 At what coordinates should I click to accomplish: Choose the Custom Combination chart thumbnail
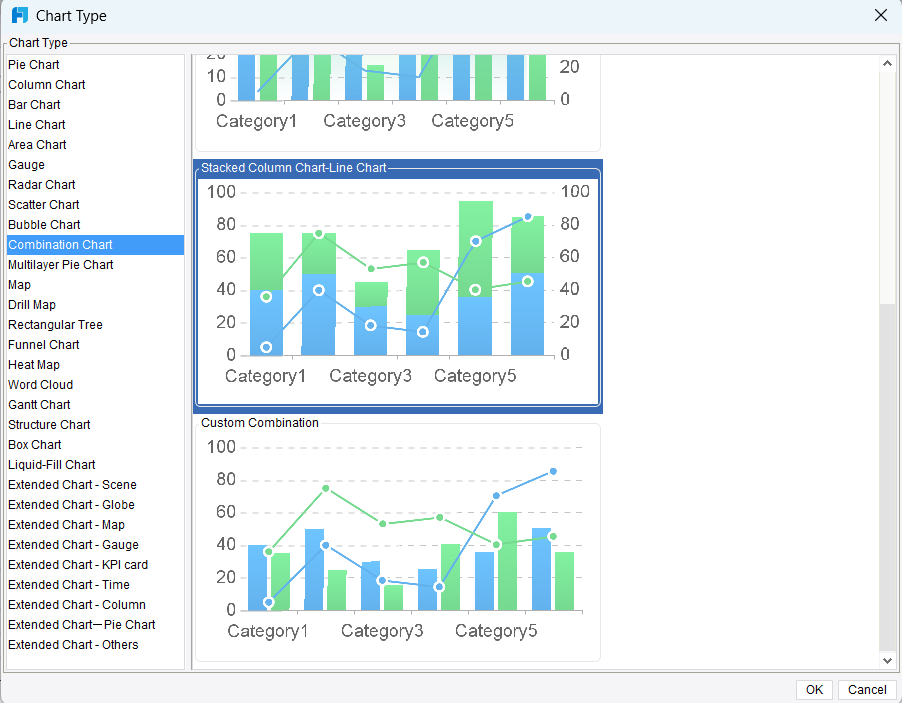(x=398, y=540)
